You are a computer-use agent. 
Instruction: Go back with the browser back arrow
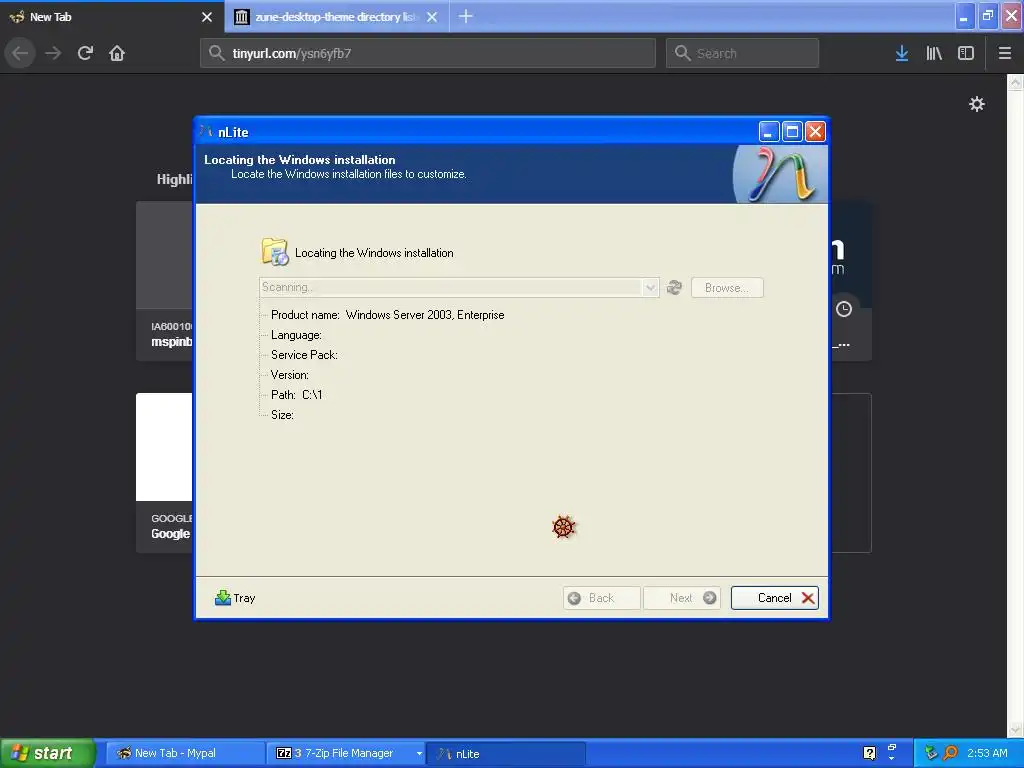tap(20, 53)
